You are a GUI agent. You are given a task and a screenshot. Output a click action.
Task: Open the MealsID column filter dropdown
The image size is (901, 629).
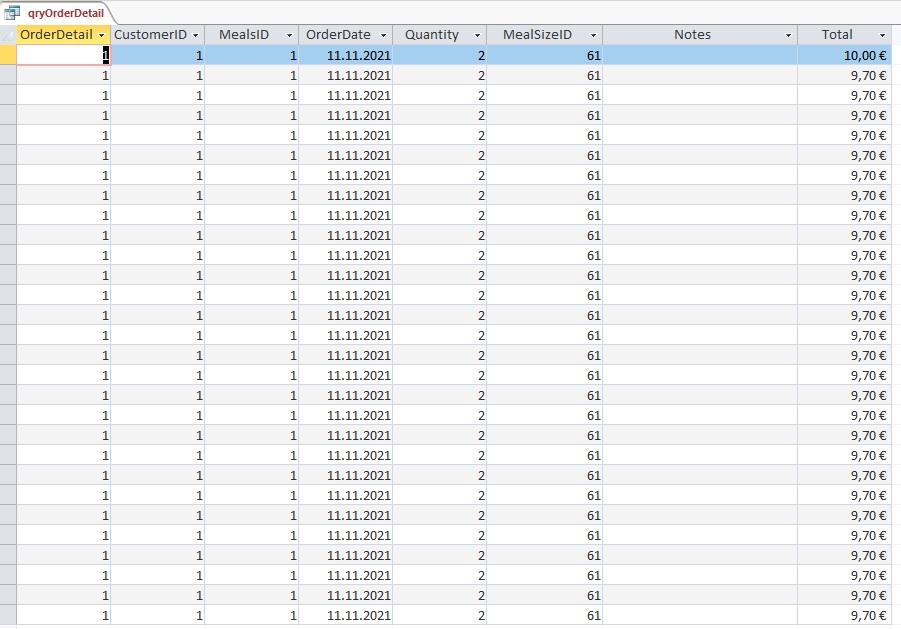pyautogui.click(x=290, y=35)
